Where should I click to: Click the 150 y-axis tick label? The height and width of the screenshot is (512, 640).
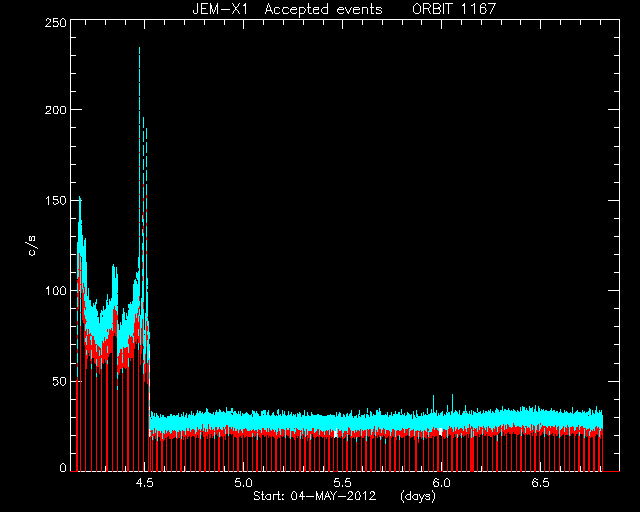[x=56, y=200]
